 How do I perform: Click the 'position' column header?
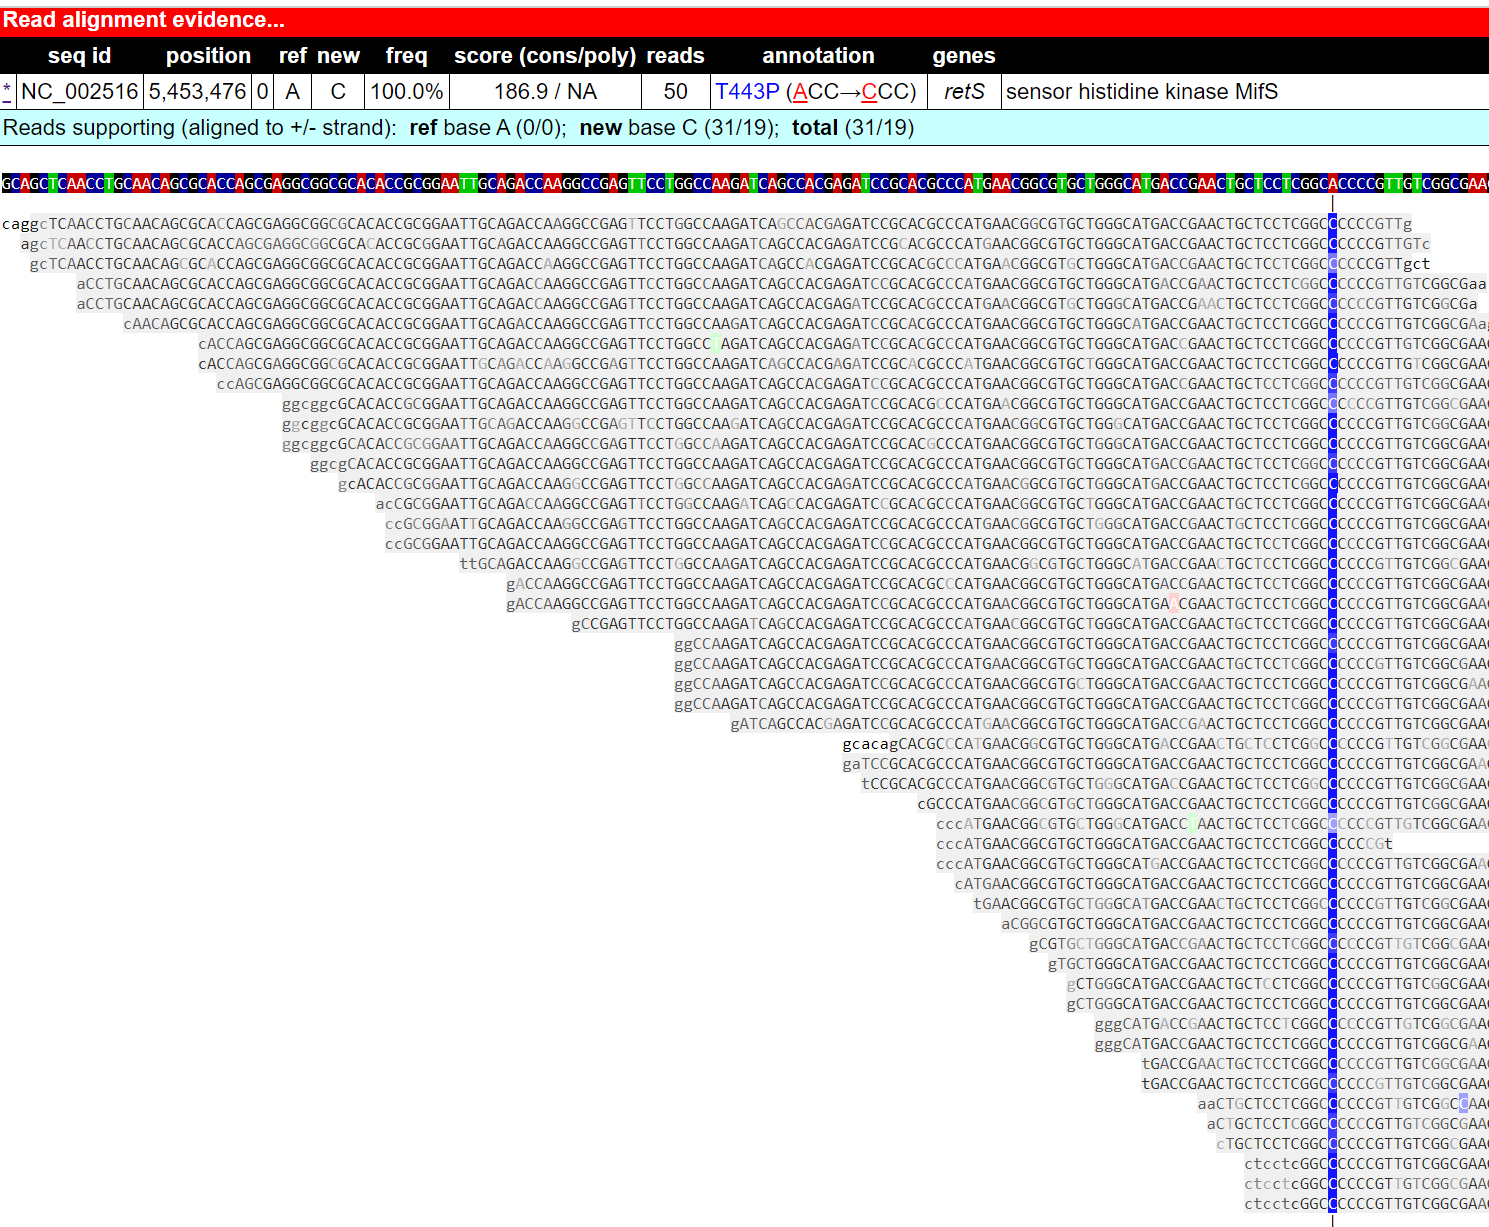point(208,56)
